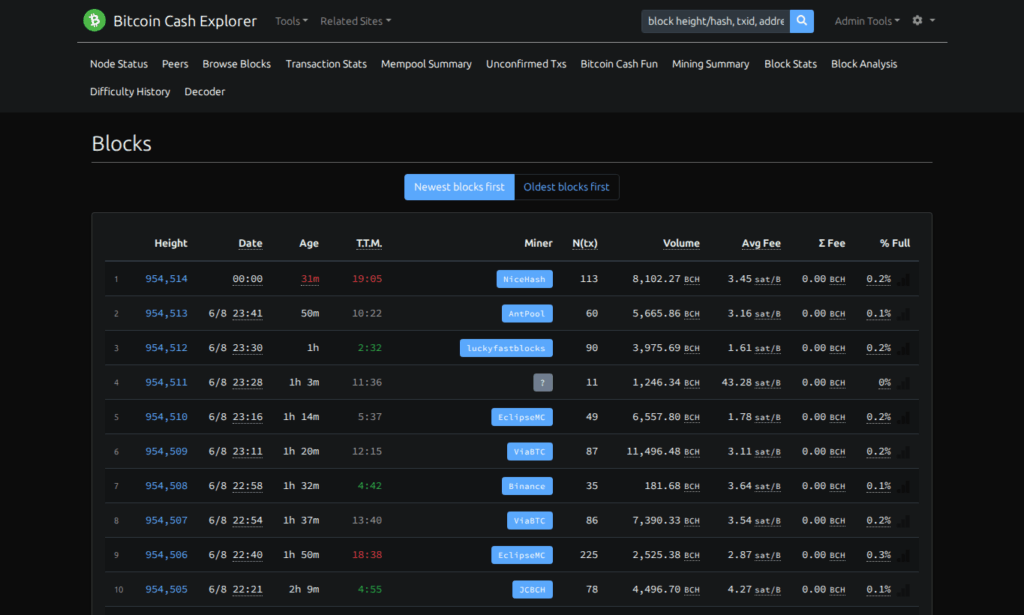Go to the Peers page
This screenshot has width=1024, height=615.
pyautogui.click(x=175, y=64)
